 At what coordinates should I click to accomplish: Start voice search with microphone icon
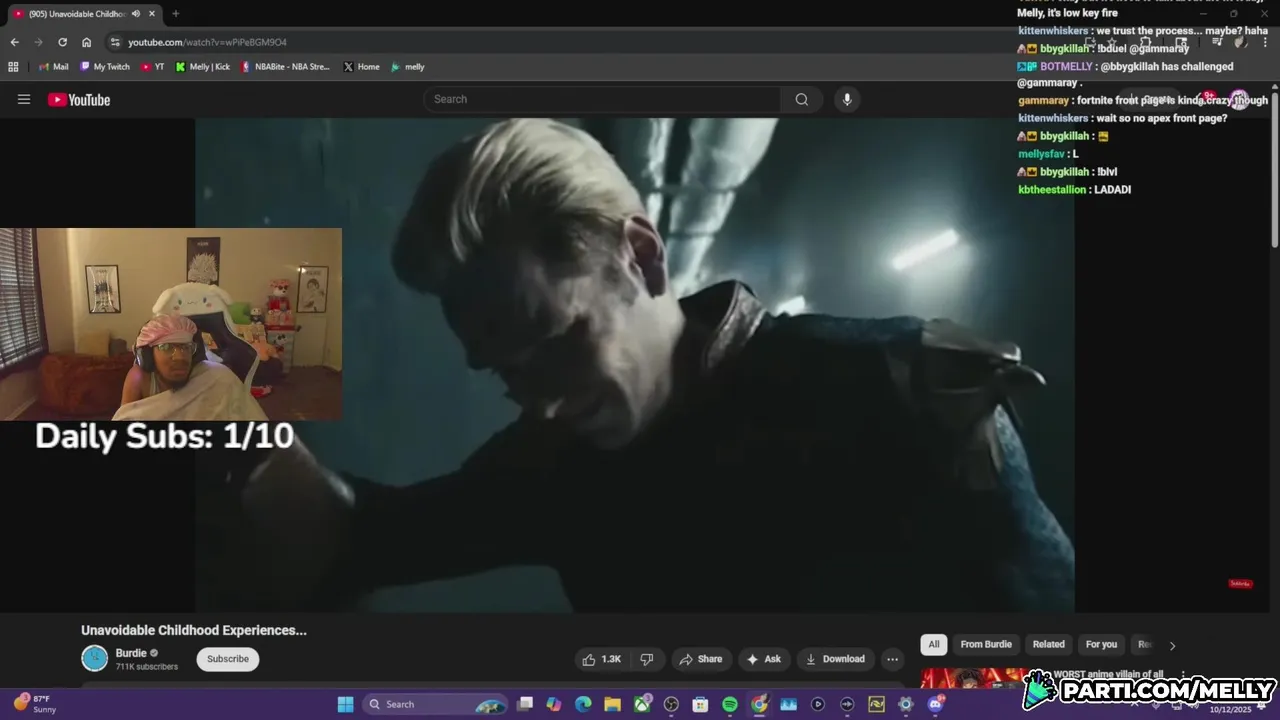(x=847, y=99)
